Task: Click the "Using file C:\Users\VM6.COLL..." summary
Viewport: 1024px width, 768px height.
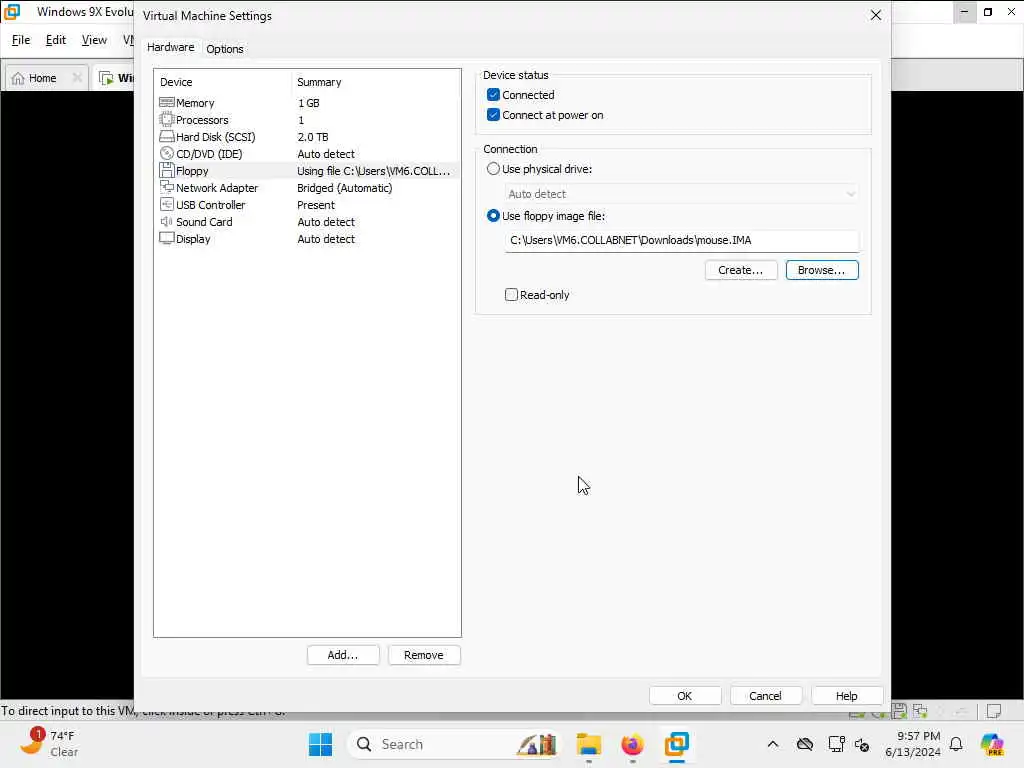Action: (x=374, y=171)
